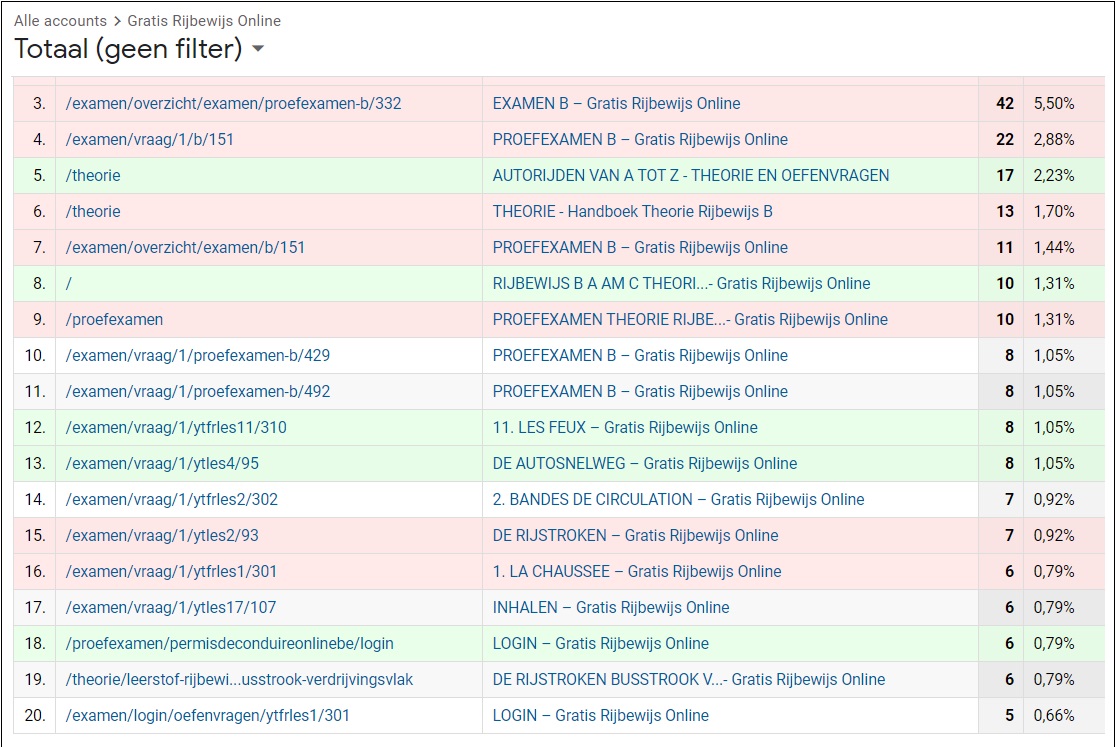The height and width of the screenshot is (747, 1116).
Task: Click the "2. BANDES DE CIRCULATION" page title
Action: (678, 499)
